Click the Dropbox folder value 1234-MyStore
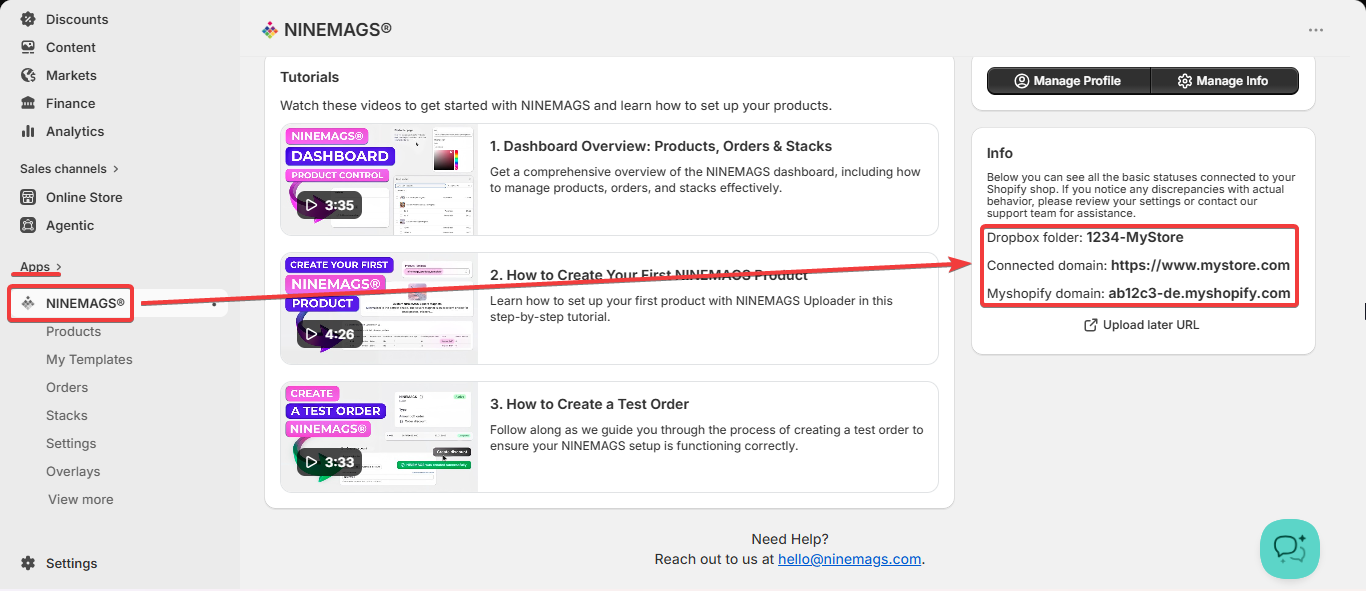 1134,238
